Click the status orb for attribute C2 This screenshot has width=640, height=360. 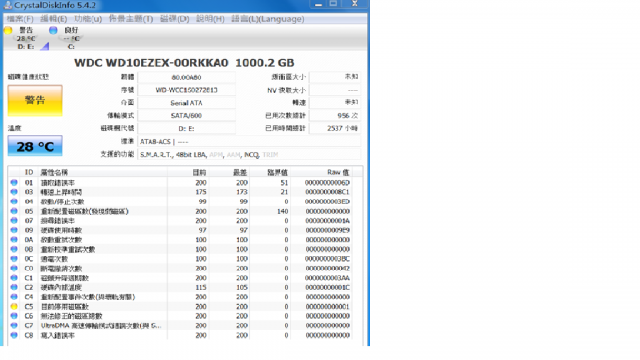point(14,287)
